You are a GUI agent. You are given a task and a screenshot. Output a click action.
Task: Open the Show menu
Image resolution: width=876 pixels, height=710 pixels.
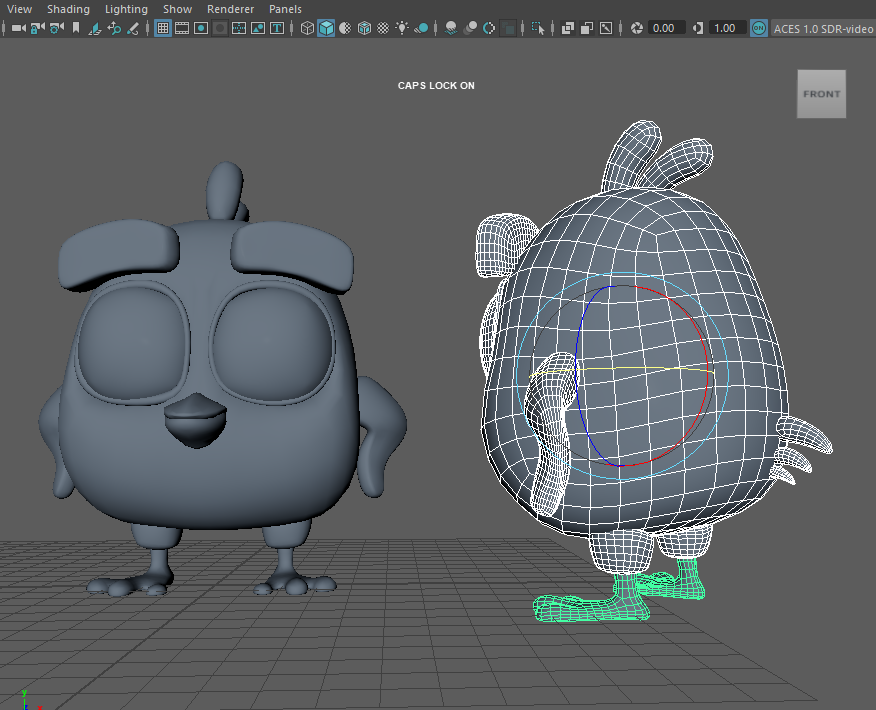tap(177, 9)
